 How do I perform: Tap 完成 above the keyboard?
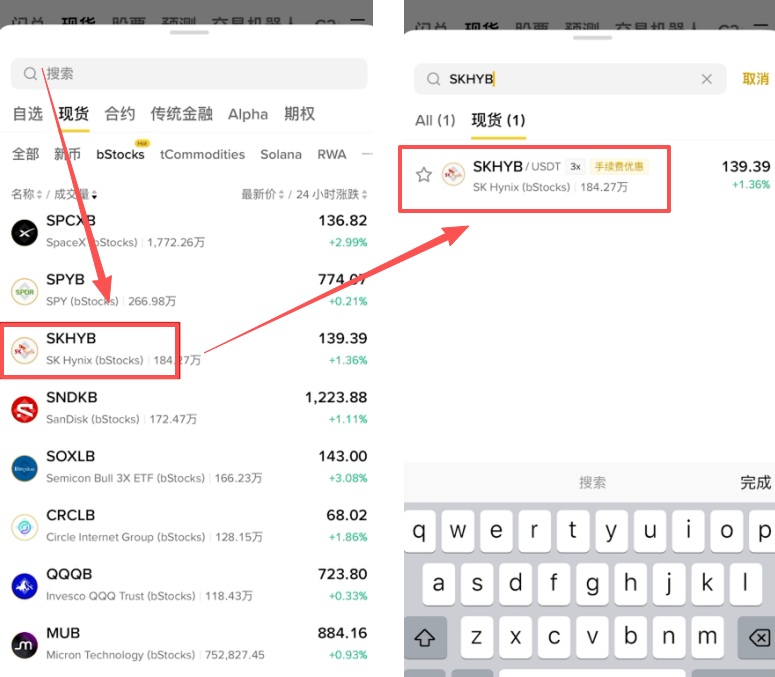[x=756, y=483]
